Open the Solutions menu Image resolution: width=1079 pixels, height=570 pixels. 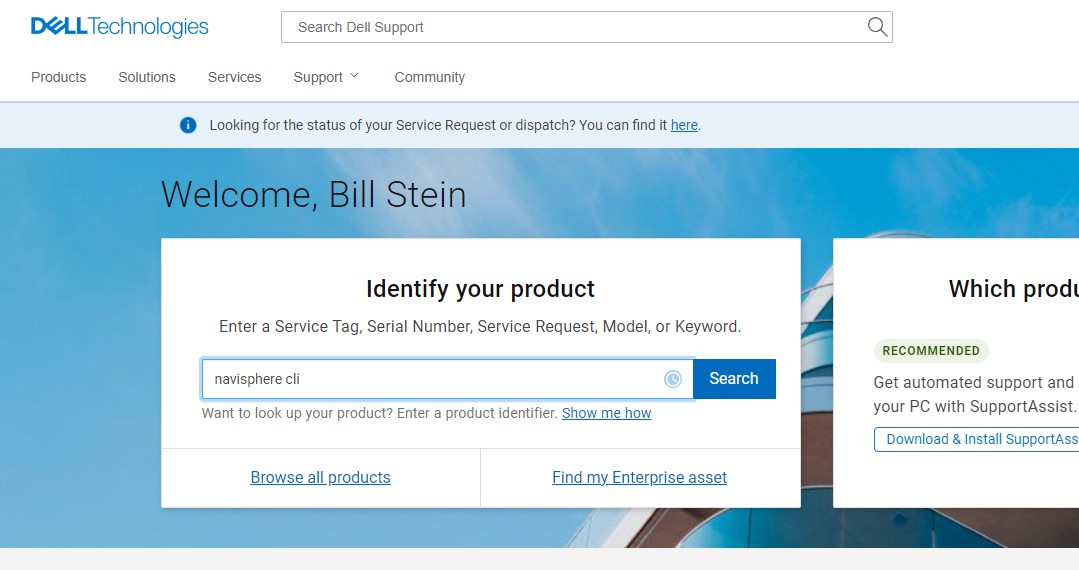tap(147, 77)
